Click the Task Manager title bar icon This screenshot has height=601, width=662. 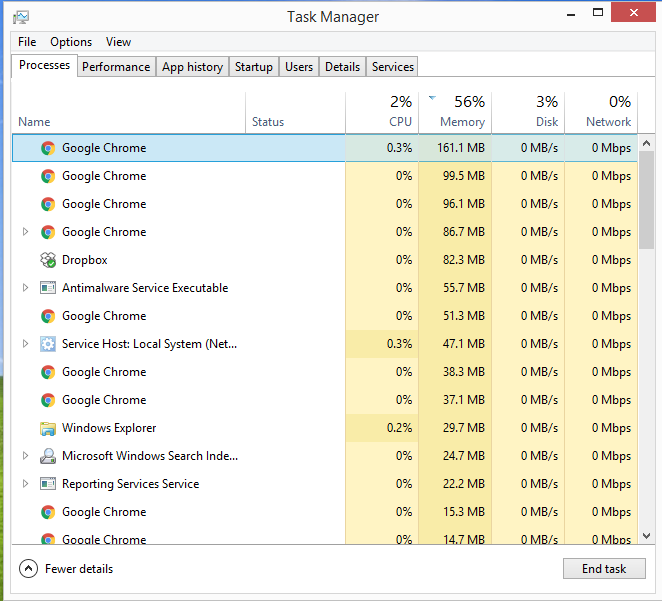click(x=21, y=17)
